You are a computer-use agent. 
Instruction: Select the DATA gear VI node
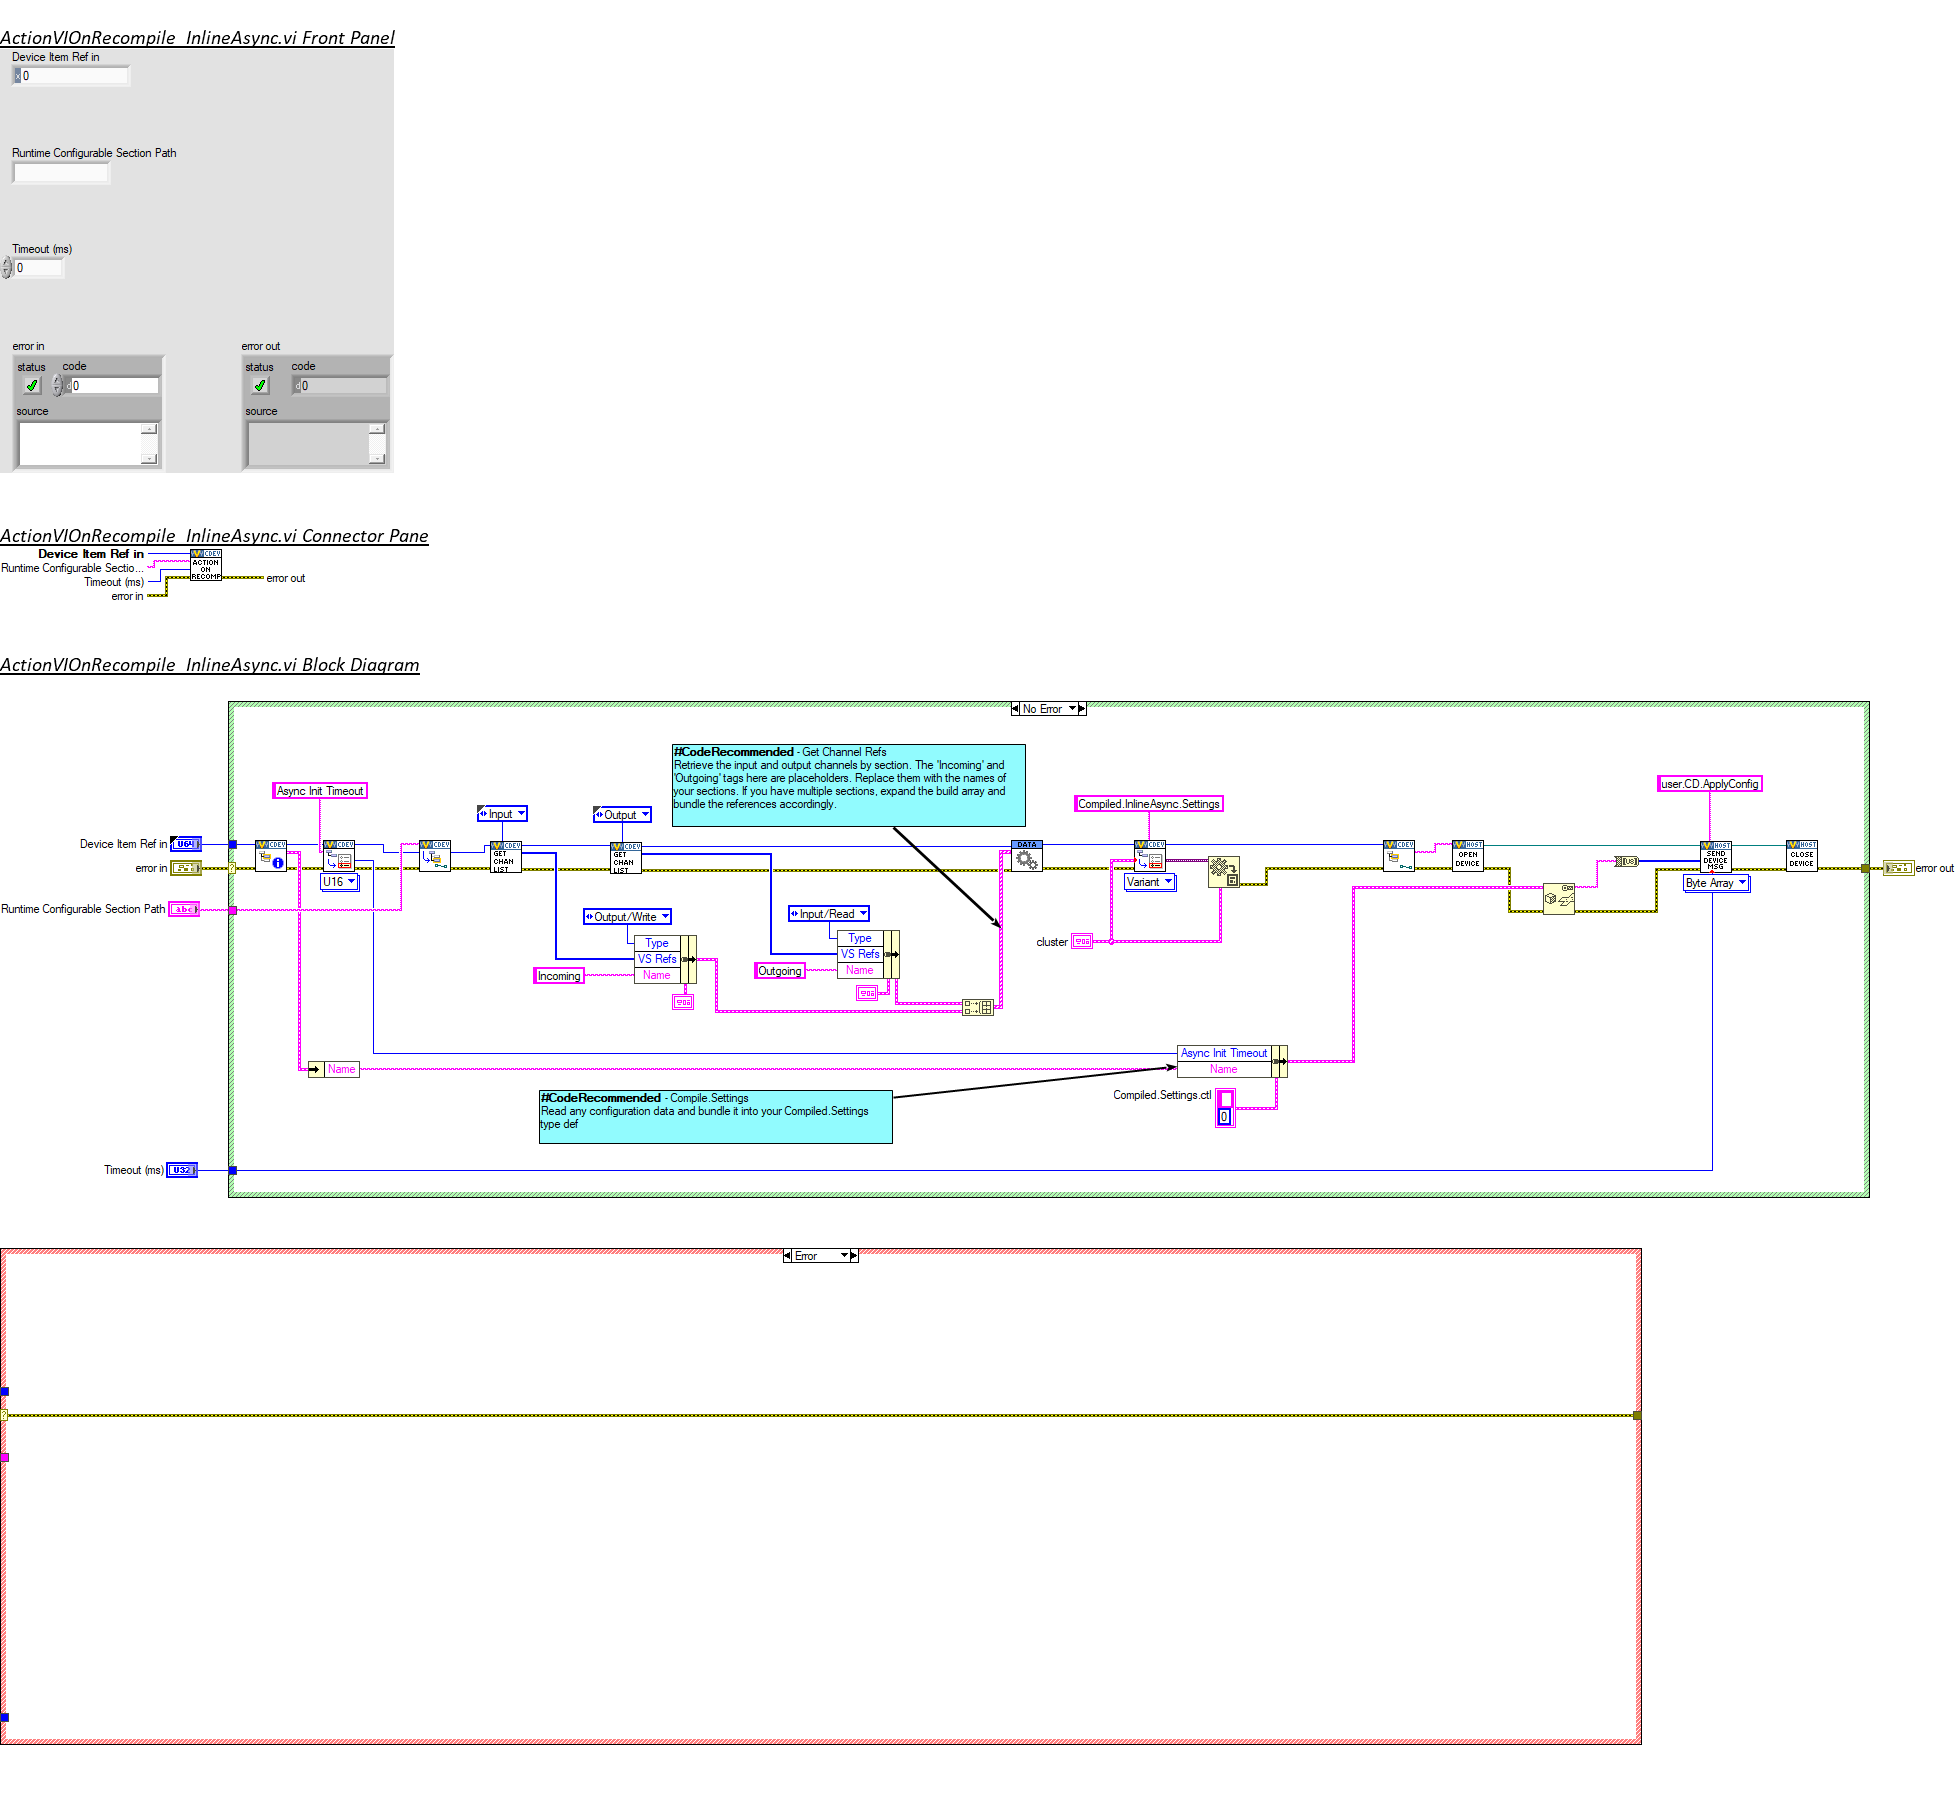click(1026, 856)
